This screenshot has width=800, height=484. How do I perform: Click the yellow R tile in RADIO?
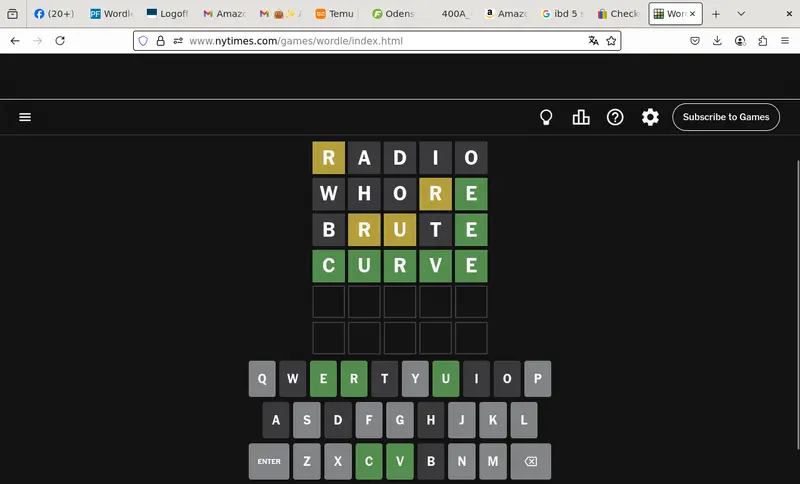pos(329,158)
